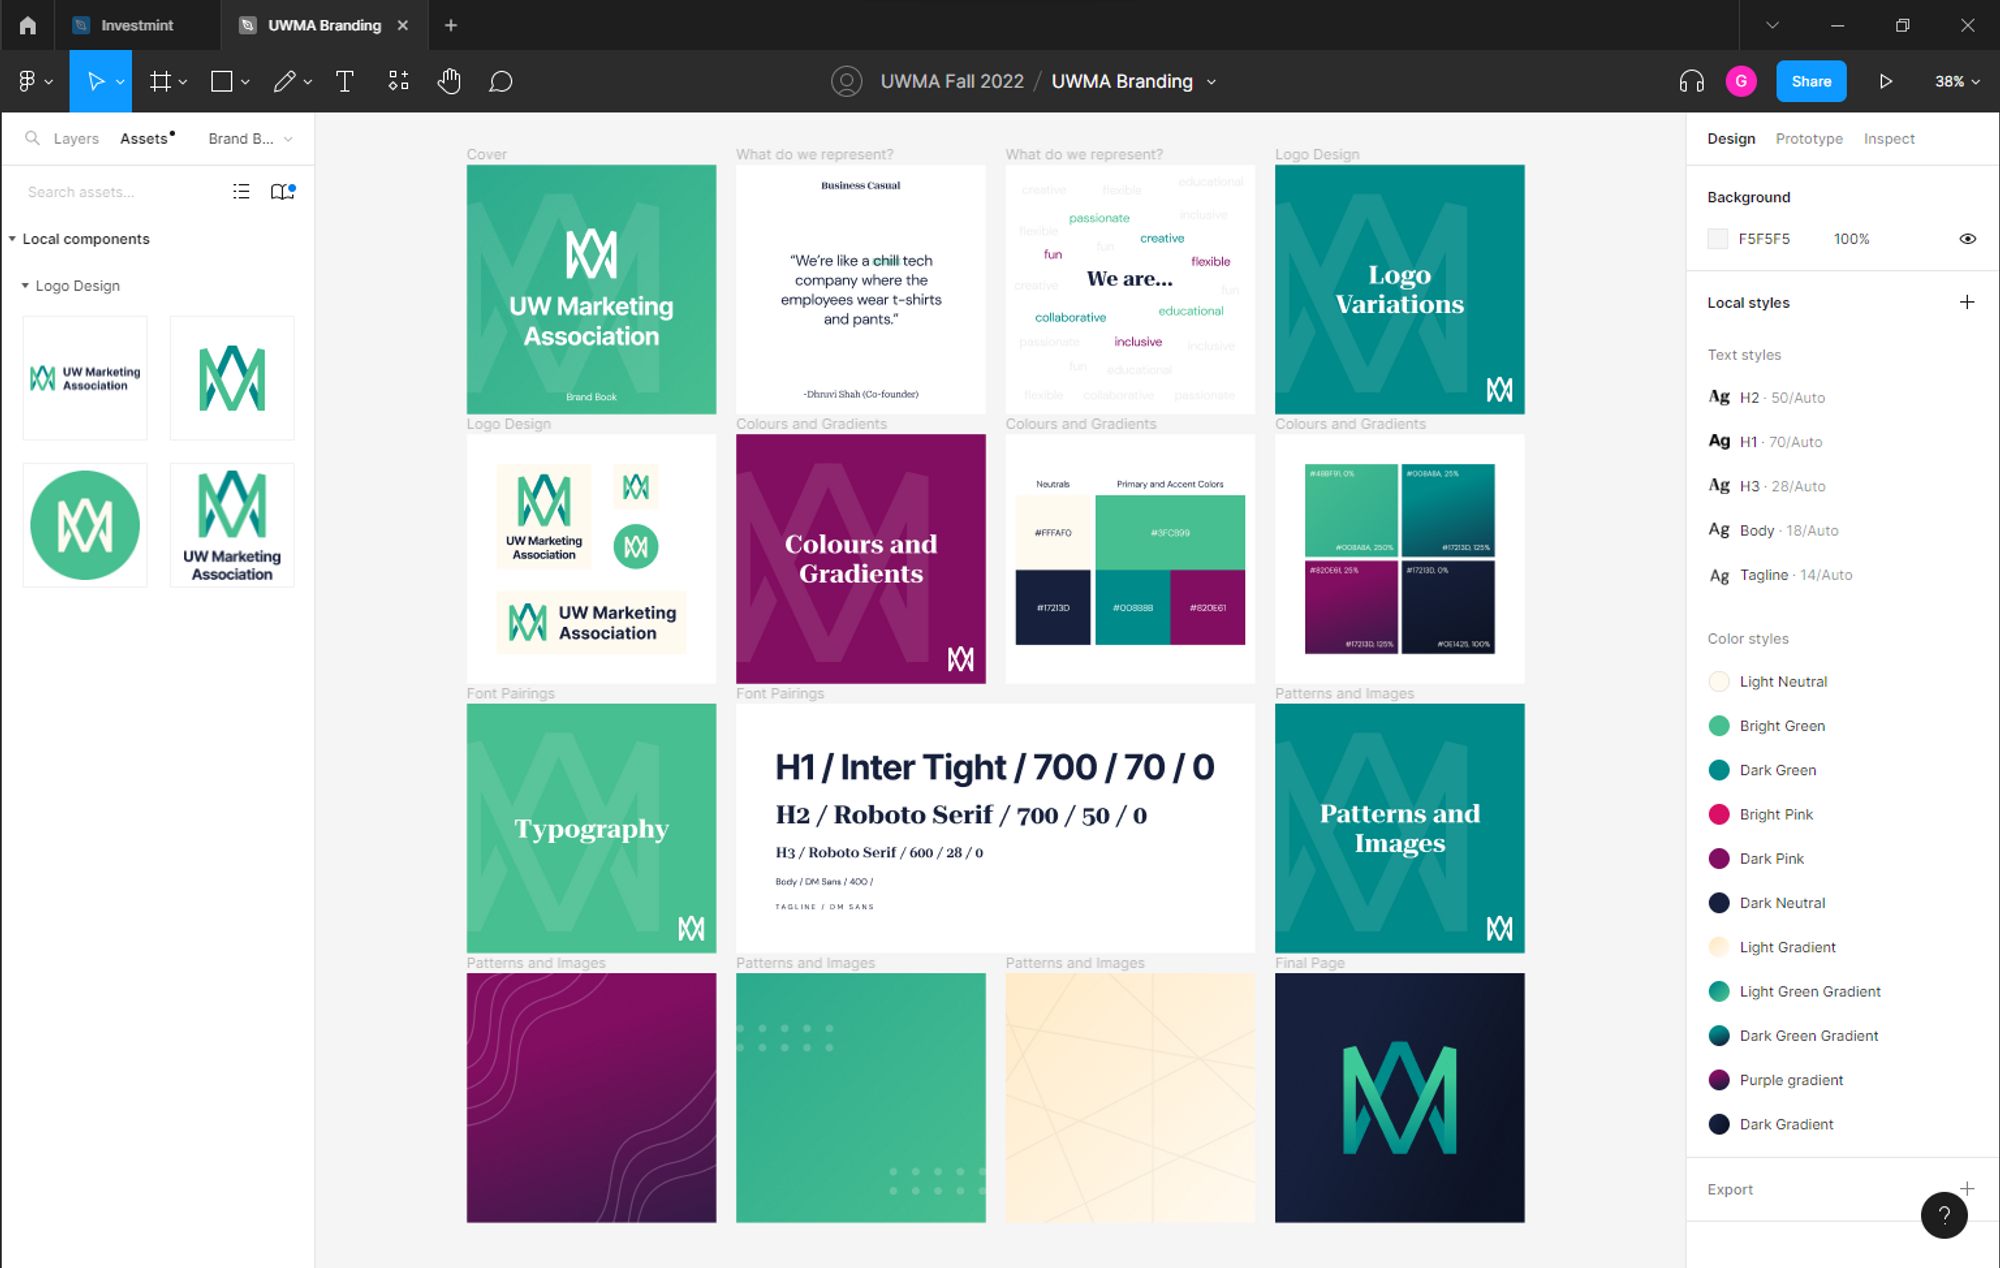This screenshot has height=1268, width=2000.
Task: Add an export setting
Action: 1967,1188
